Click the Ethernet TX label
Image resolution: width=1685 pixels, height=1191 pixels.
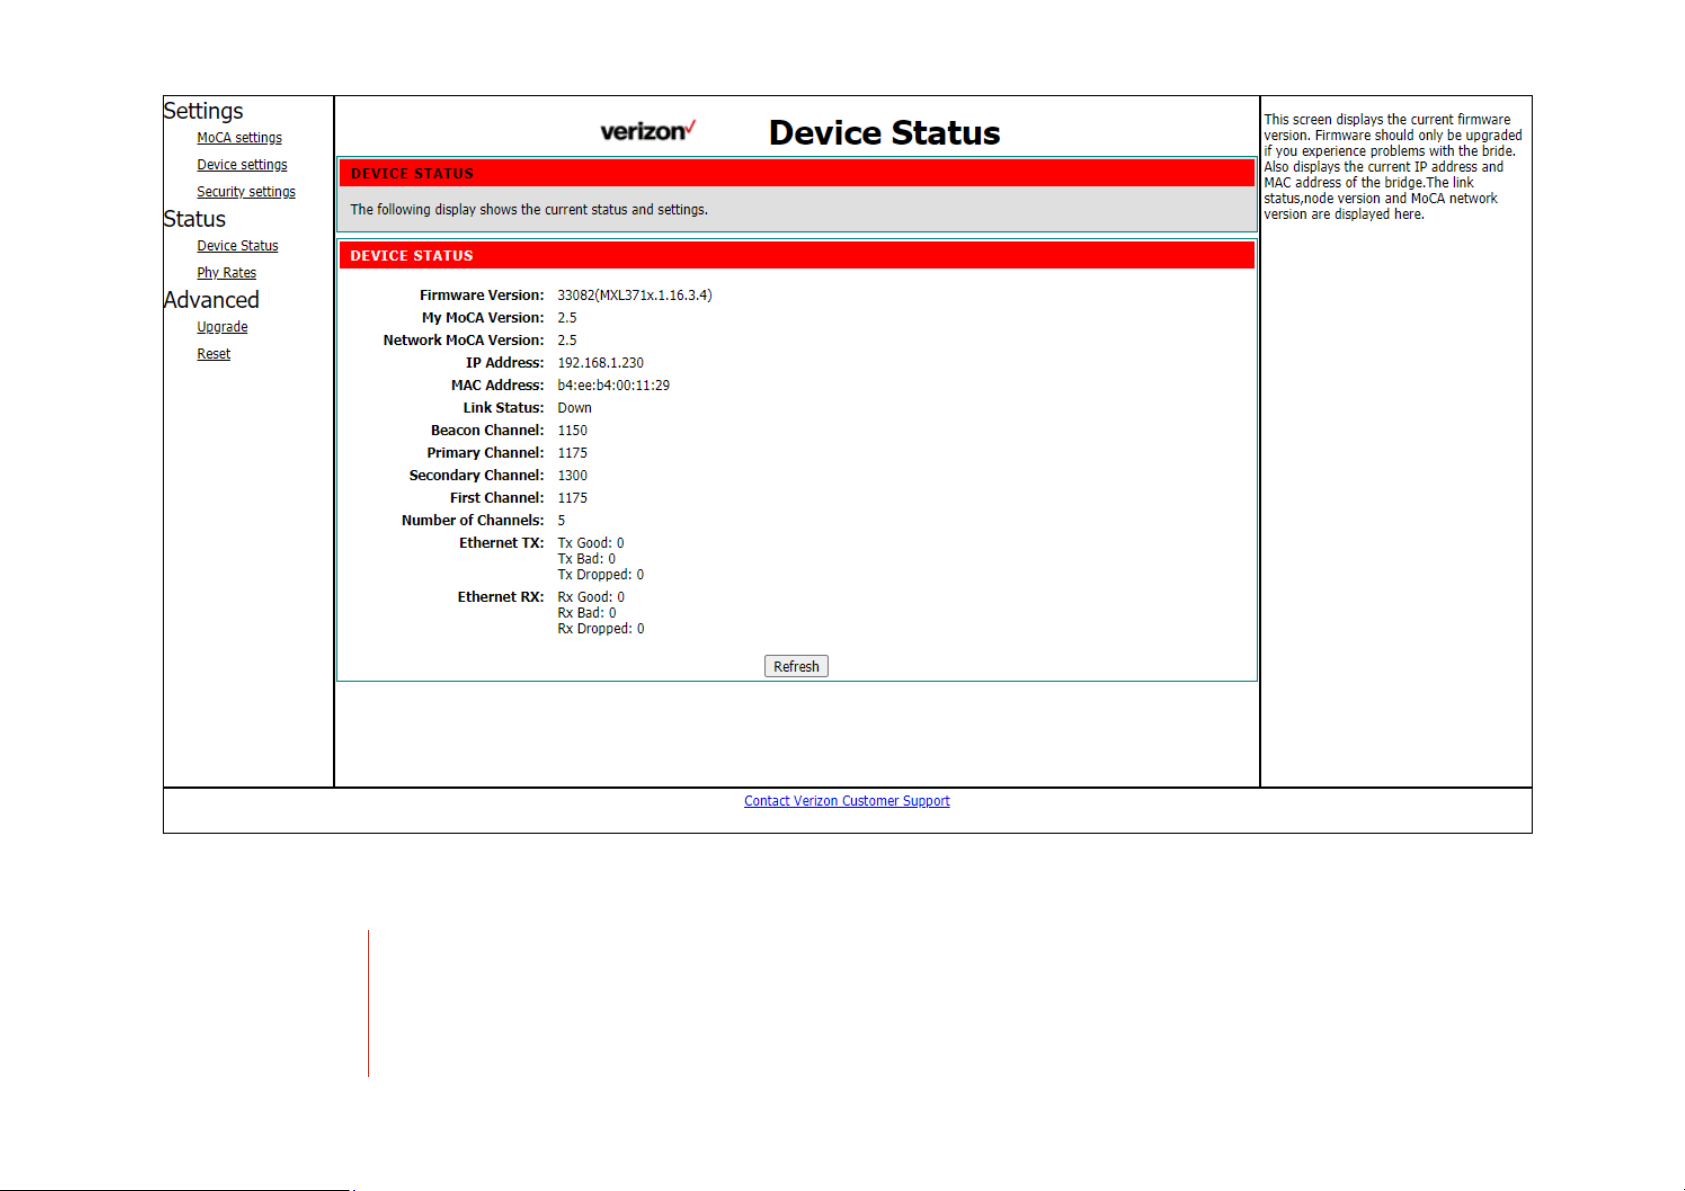coord(502,543)
